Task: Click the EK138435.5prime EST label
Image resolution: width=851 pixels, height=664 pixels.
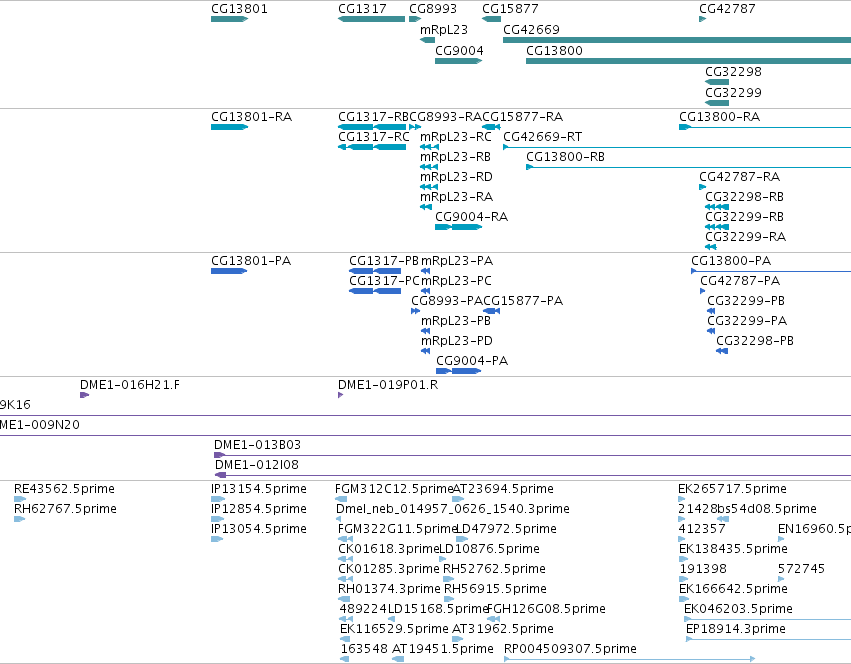Action: tap(733, 549)
